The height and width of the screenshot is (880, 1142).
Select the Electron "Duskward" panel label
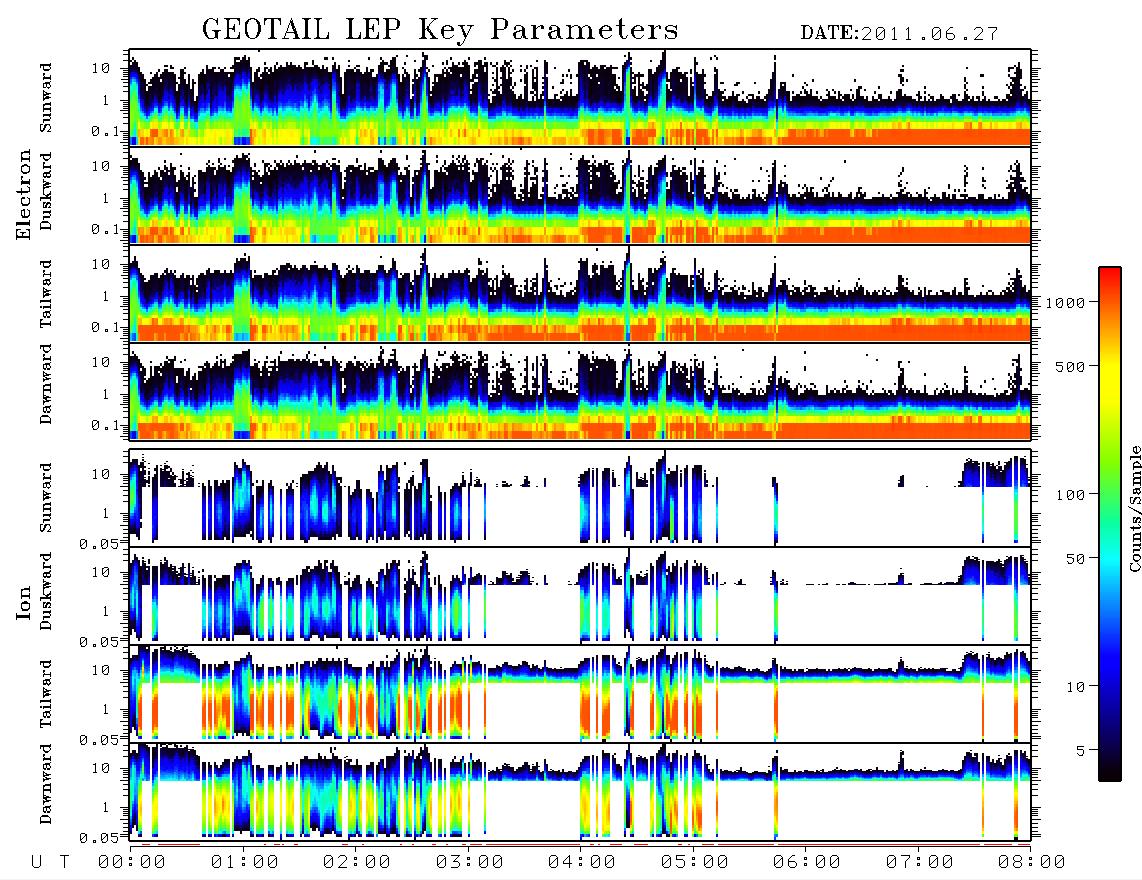click(46, 191)
